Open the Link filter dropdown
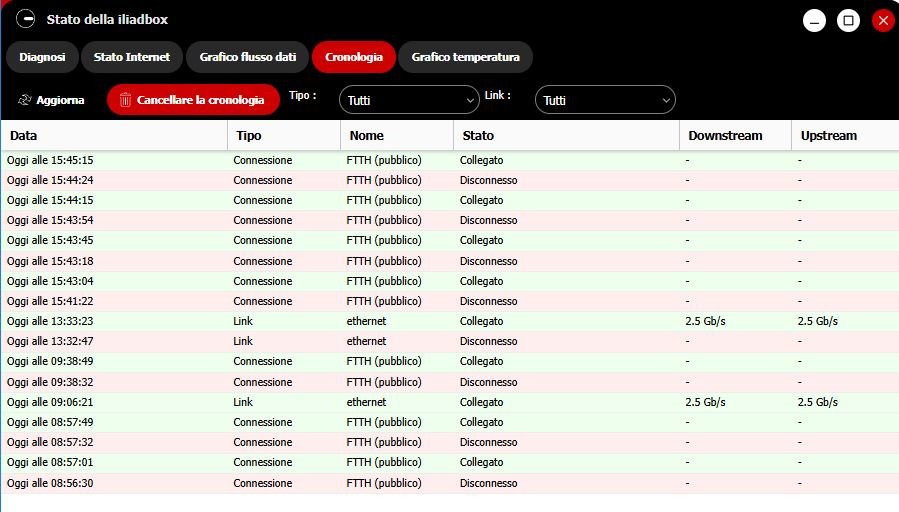 click(605, 100)
